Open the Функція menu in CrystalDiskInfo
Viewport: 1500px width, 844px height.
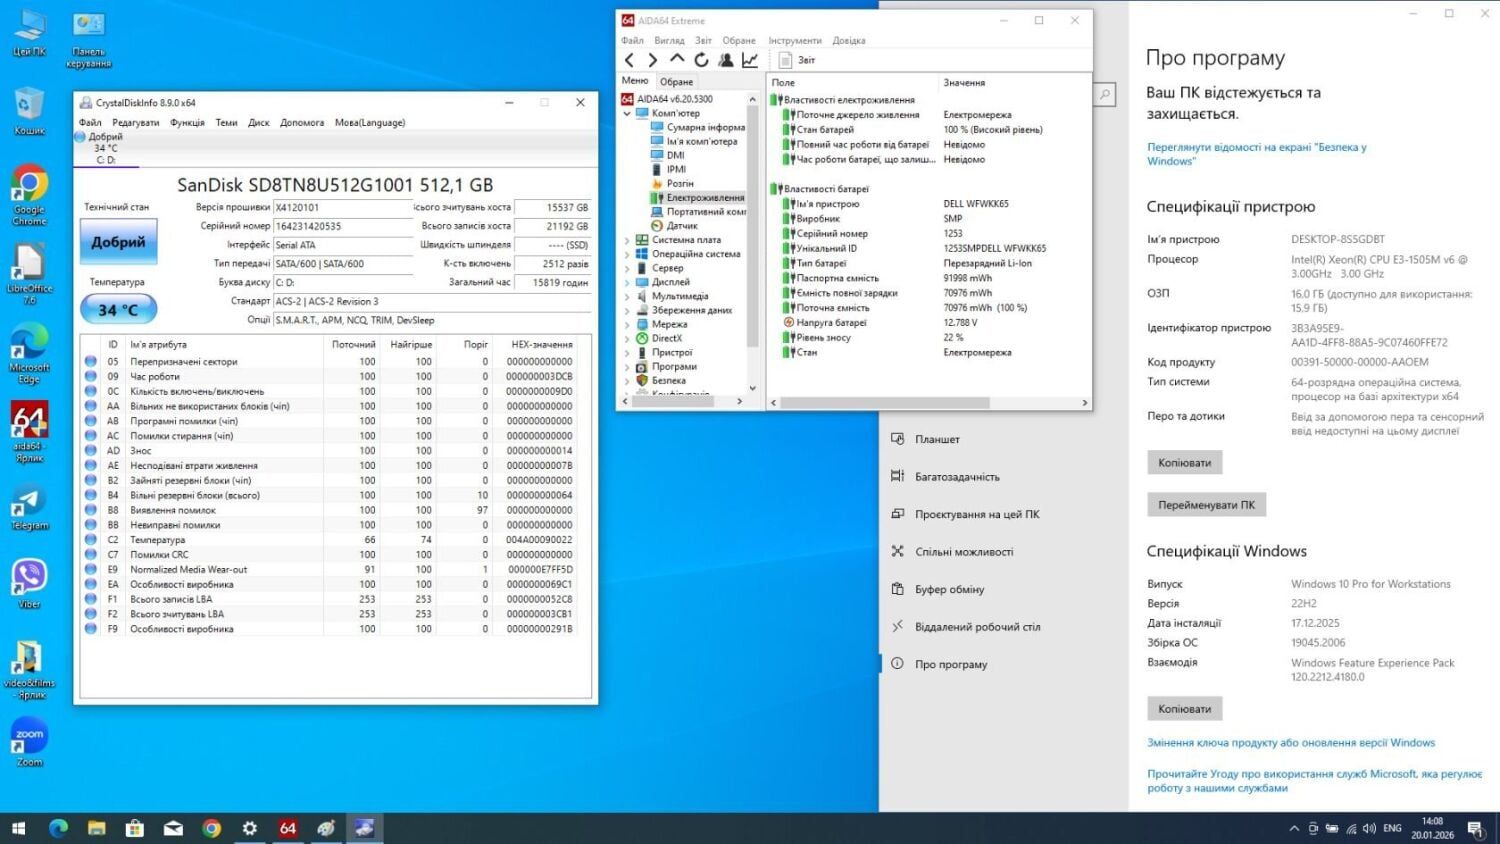[187, 123]
